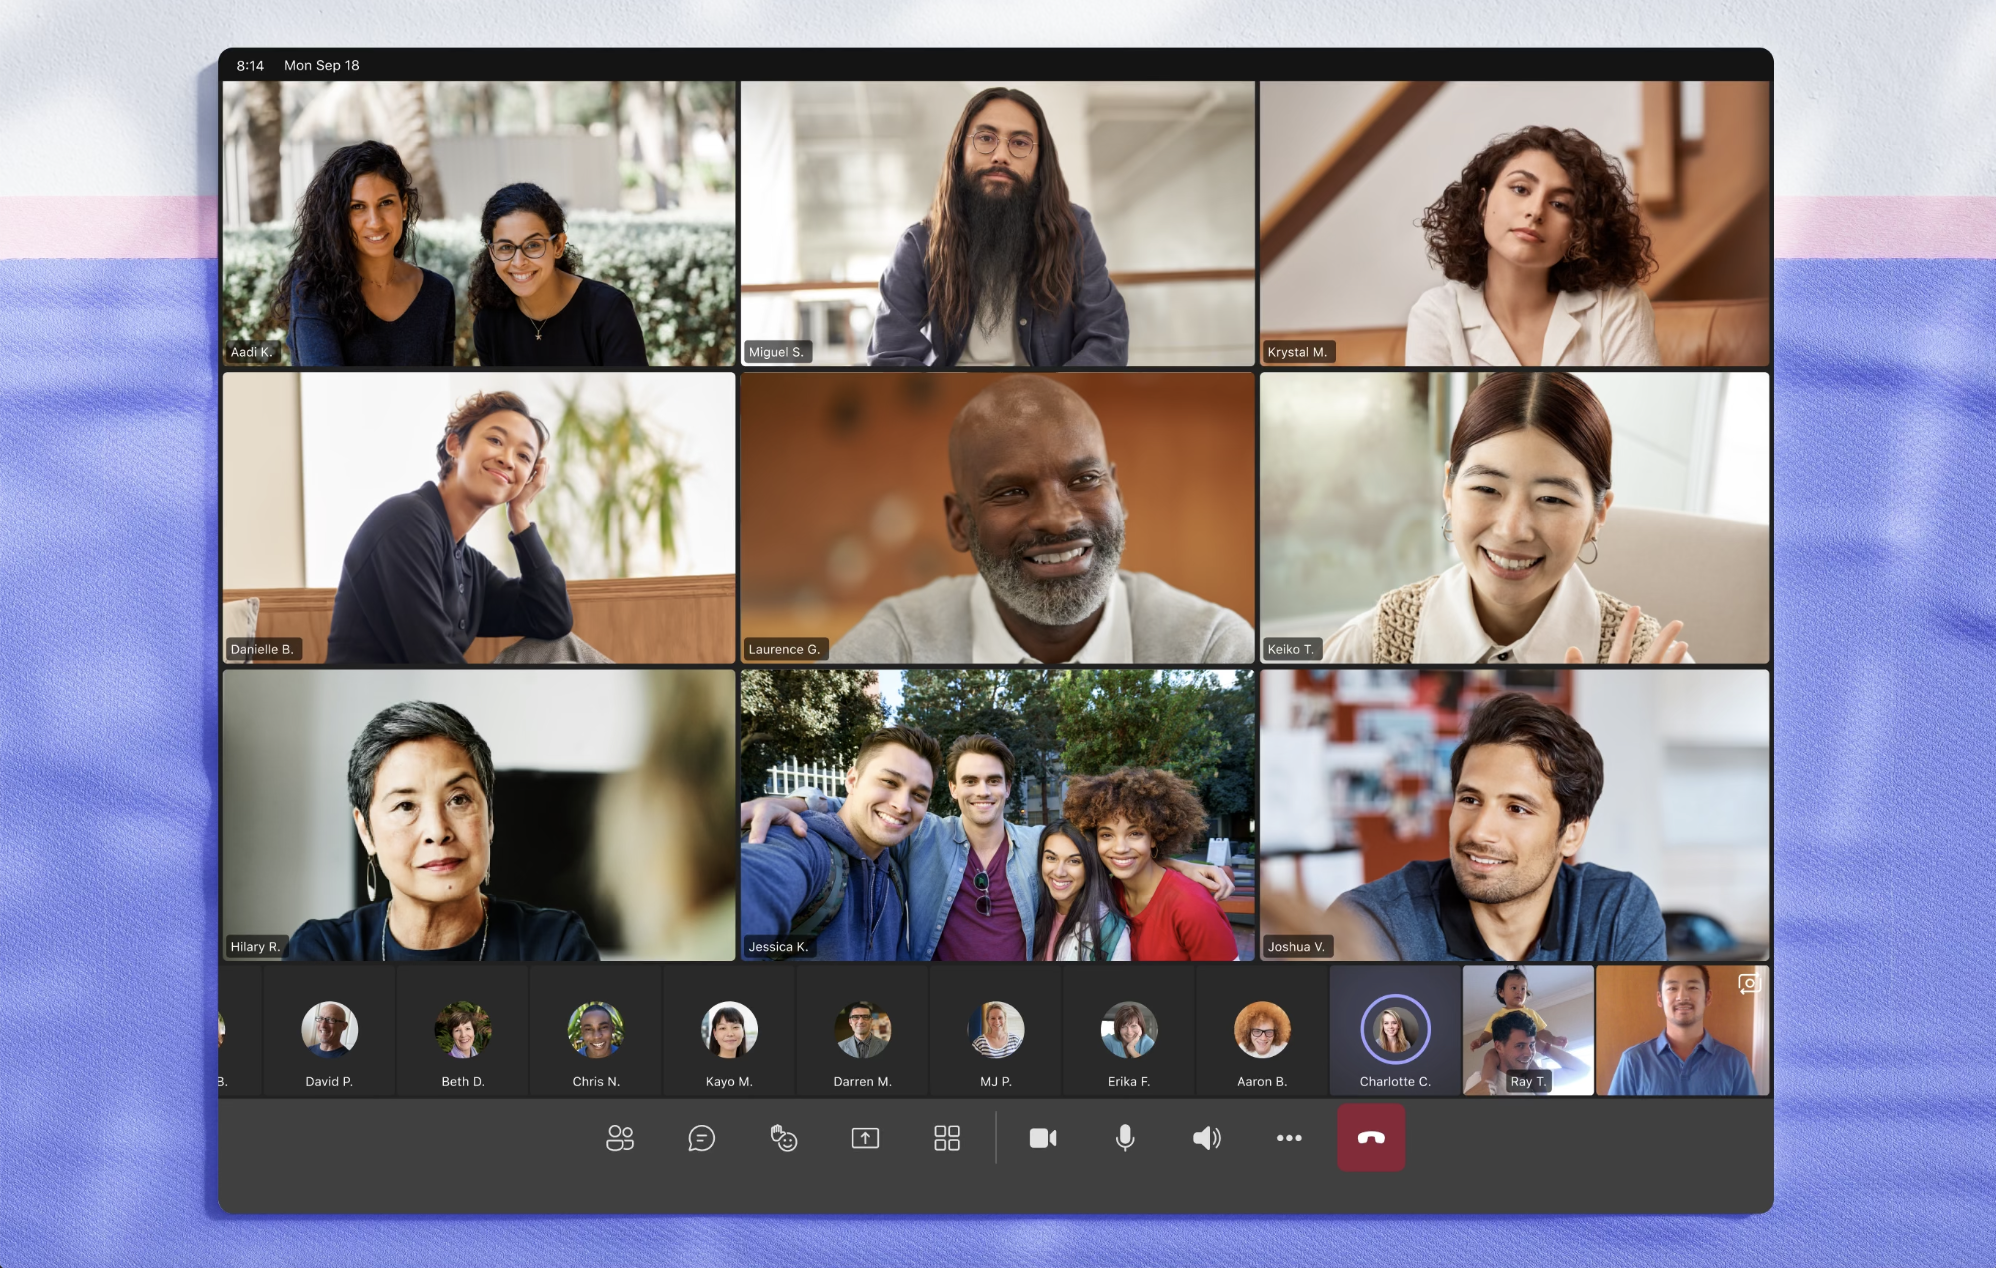
Task: Click the 8:14 clock in status bar
Action: (x=250, y=65)
